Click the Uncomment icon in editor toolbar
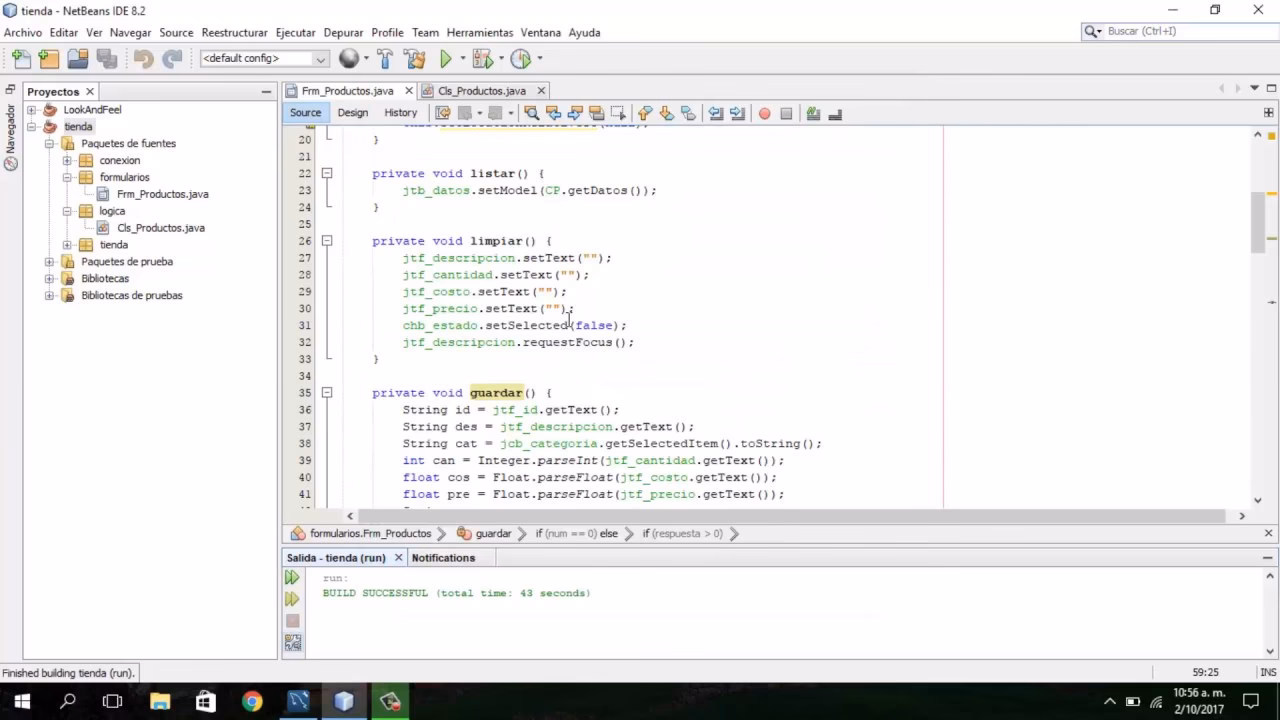 pyautogui.click(x=835, y=113)
